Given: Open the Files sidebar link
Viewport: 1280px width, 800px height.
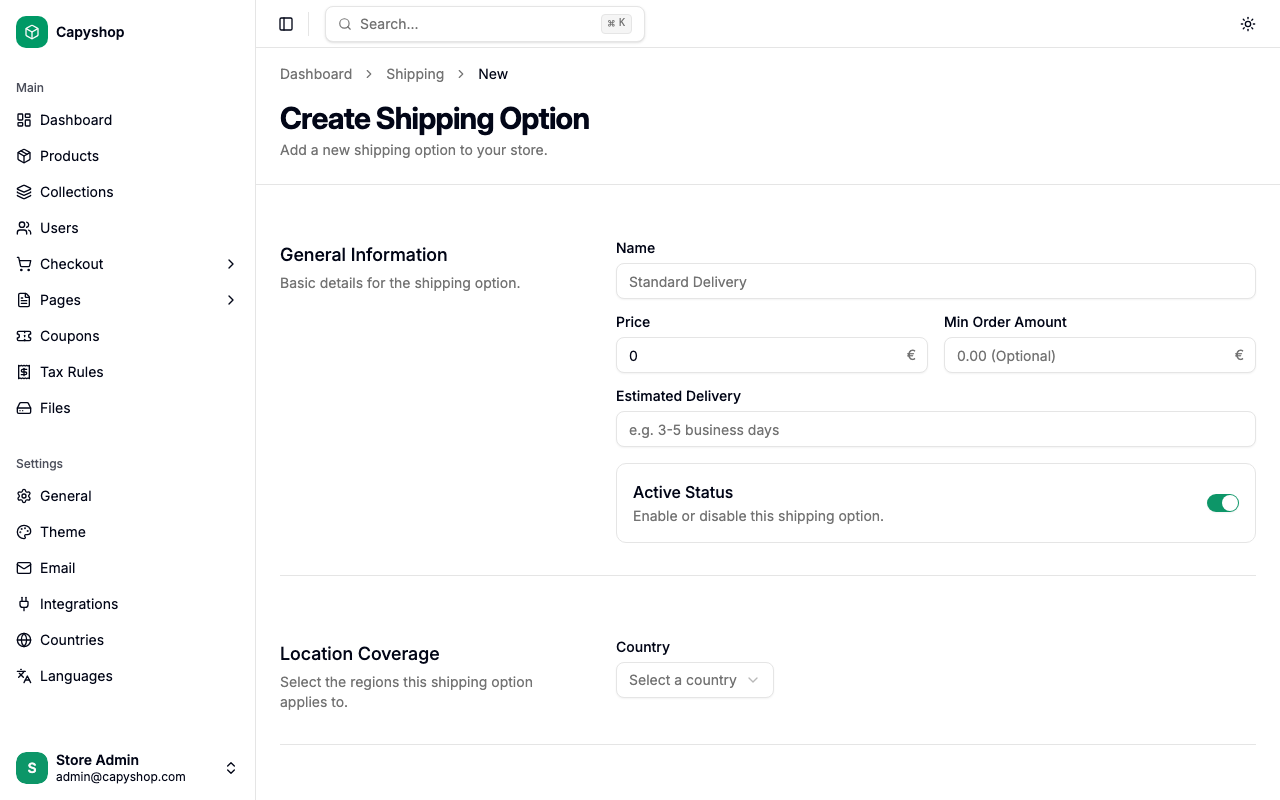Looking at the screenshot, I should (x=128, y=408).
